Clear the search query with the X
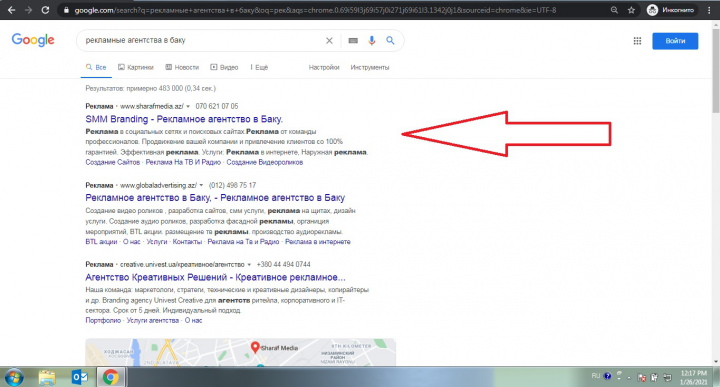Screen dimensions: 720x387 coord(329,40)
